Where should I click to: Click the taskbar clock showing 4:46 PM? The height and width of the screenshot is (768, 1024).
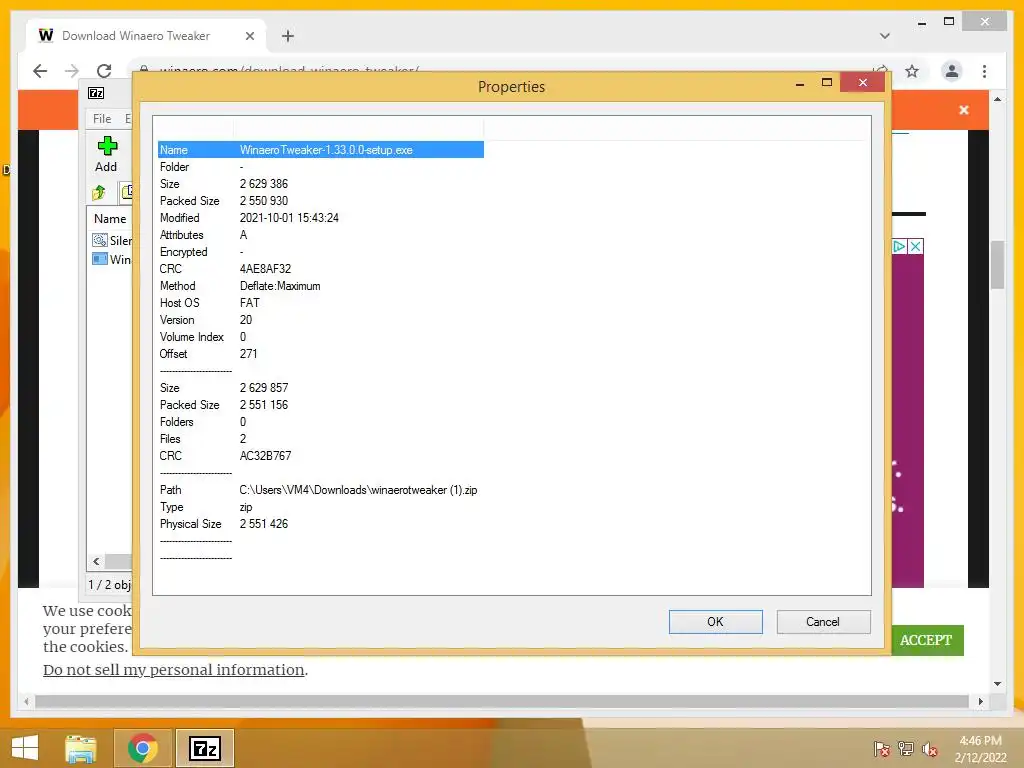980,749
